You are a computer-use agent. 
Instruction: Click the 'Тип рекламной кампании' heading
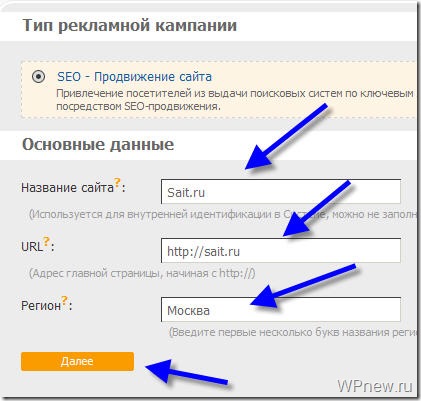pos(129,25)
